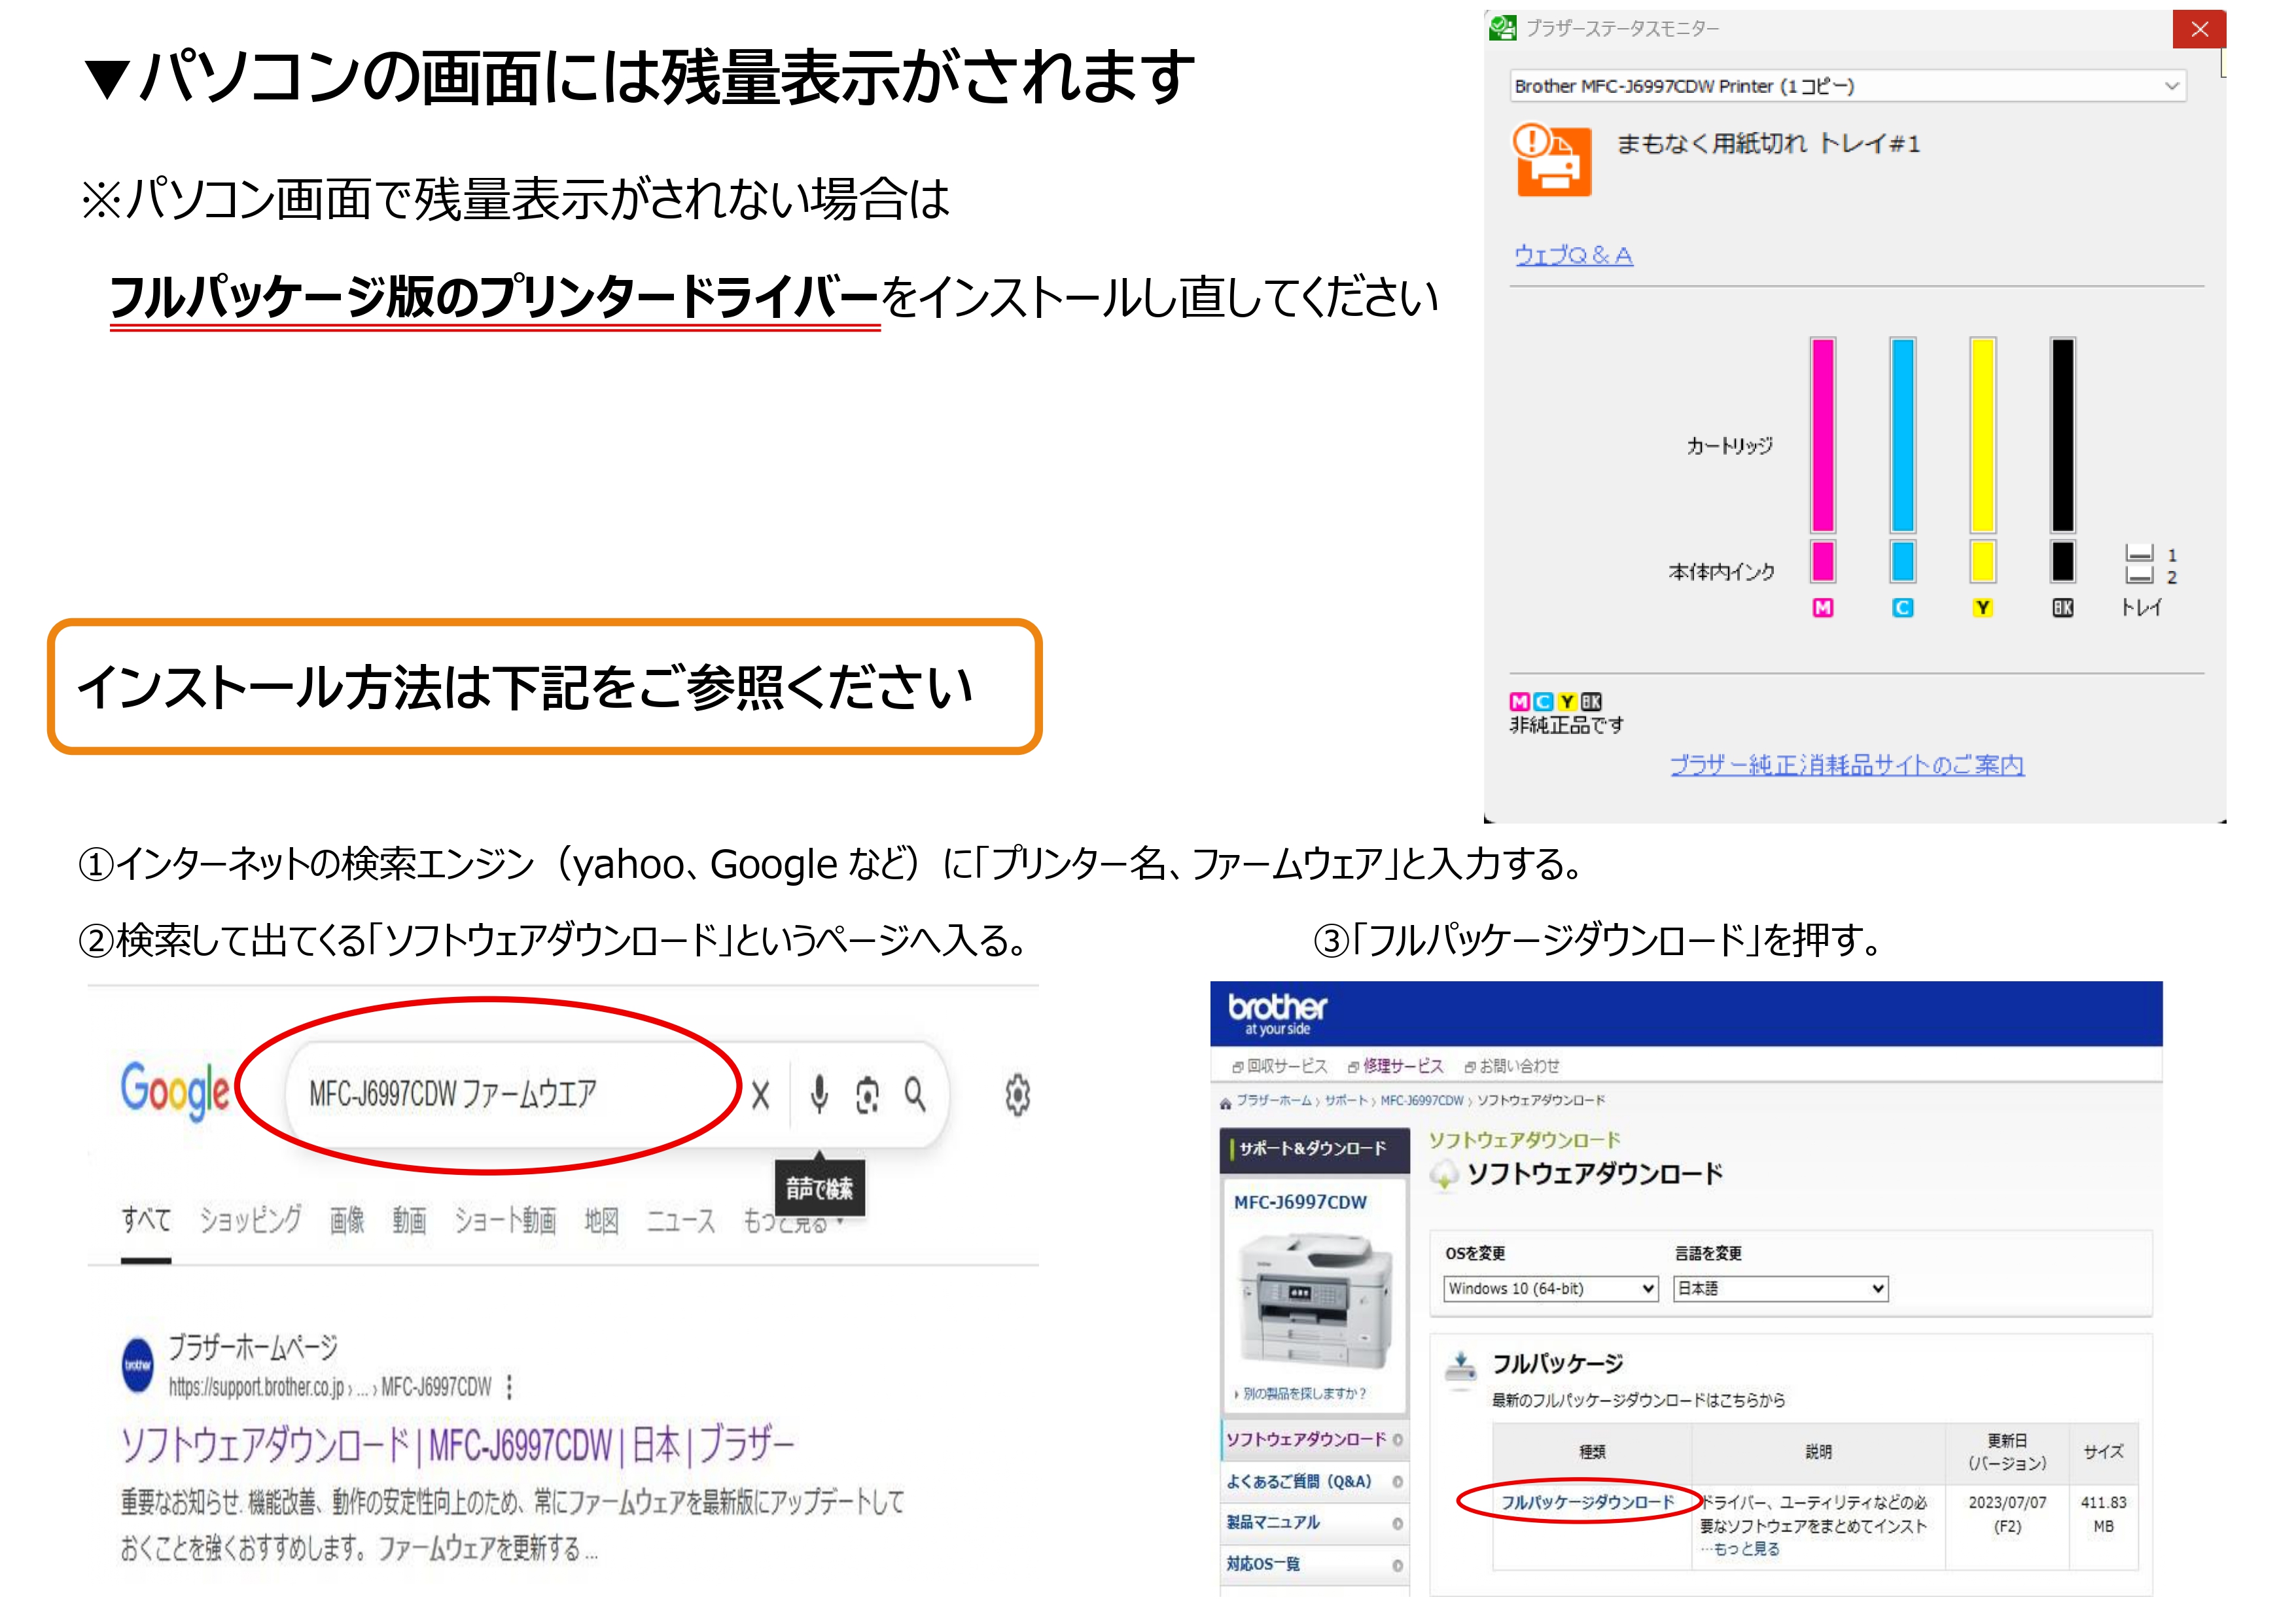Click the orange printer warning status icon
Screen dimensions: 2296x1623
click(1551, 160)
